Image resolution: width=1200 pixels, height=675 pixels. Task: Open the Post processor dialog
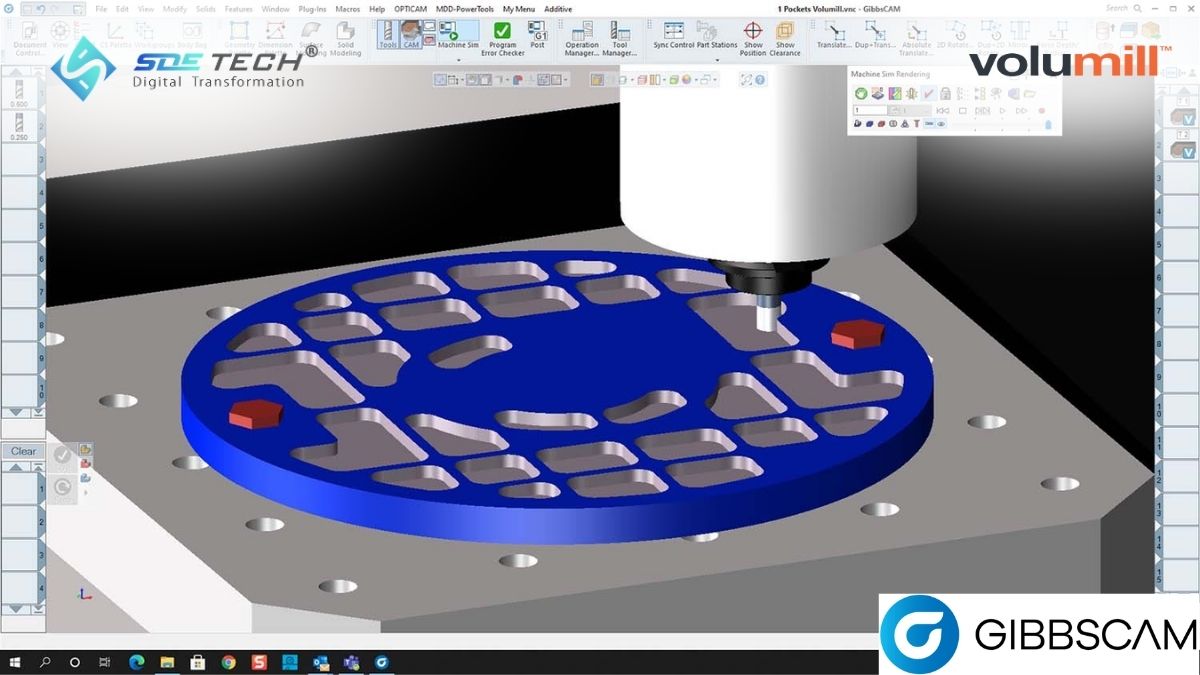[537, 35]
